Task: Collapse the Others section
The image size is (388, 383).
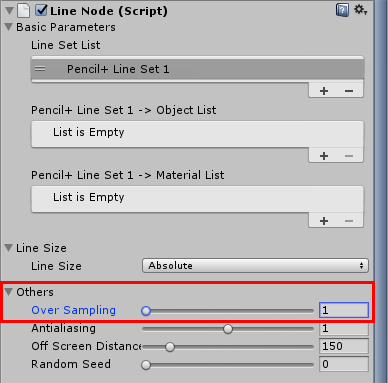Action: tap(9, 292)
